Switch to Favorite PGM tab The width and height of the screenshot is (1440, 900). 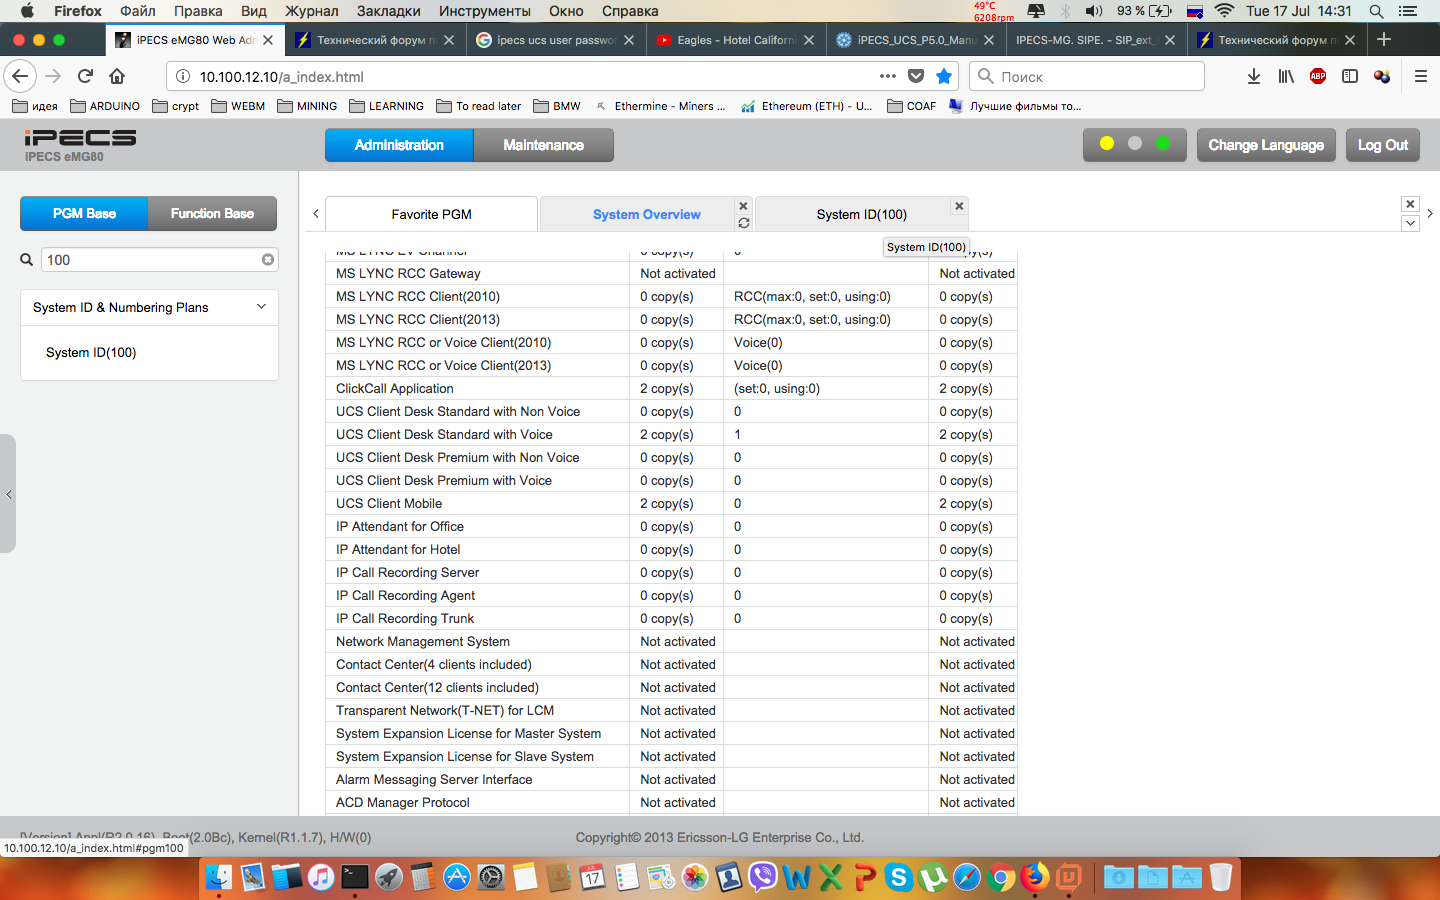click(x=431, y=214)
